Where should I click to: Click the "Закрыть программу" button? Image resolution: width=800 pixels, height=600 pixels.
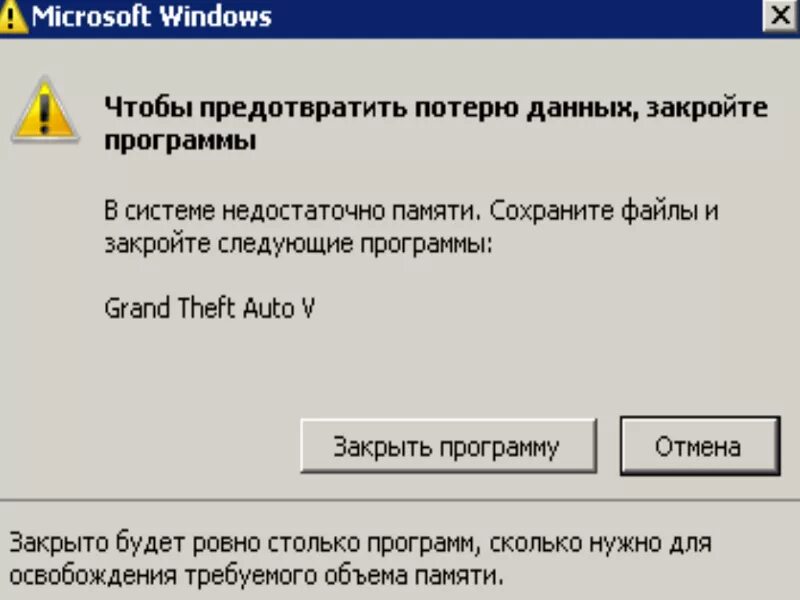(x=448, y=446)
